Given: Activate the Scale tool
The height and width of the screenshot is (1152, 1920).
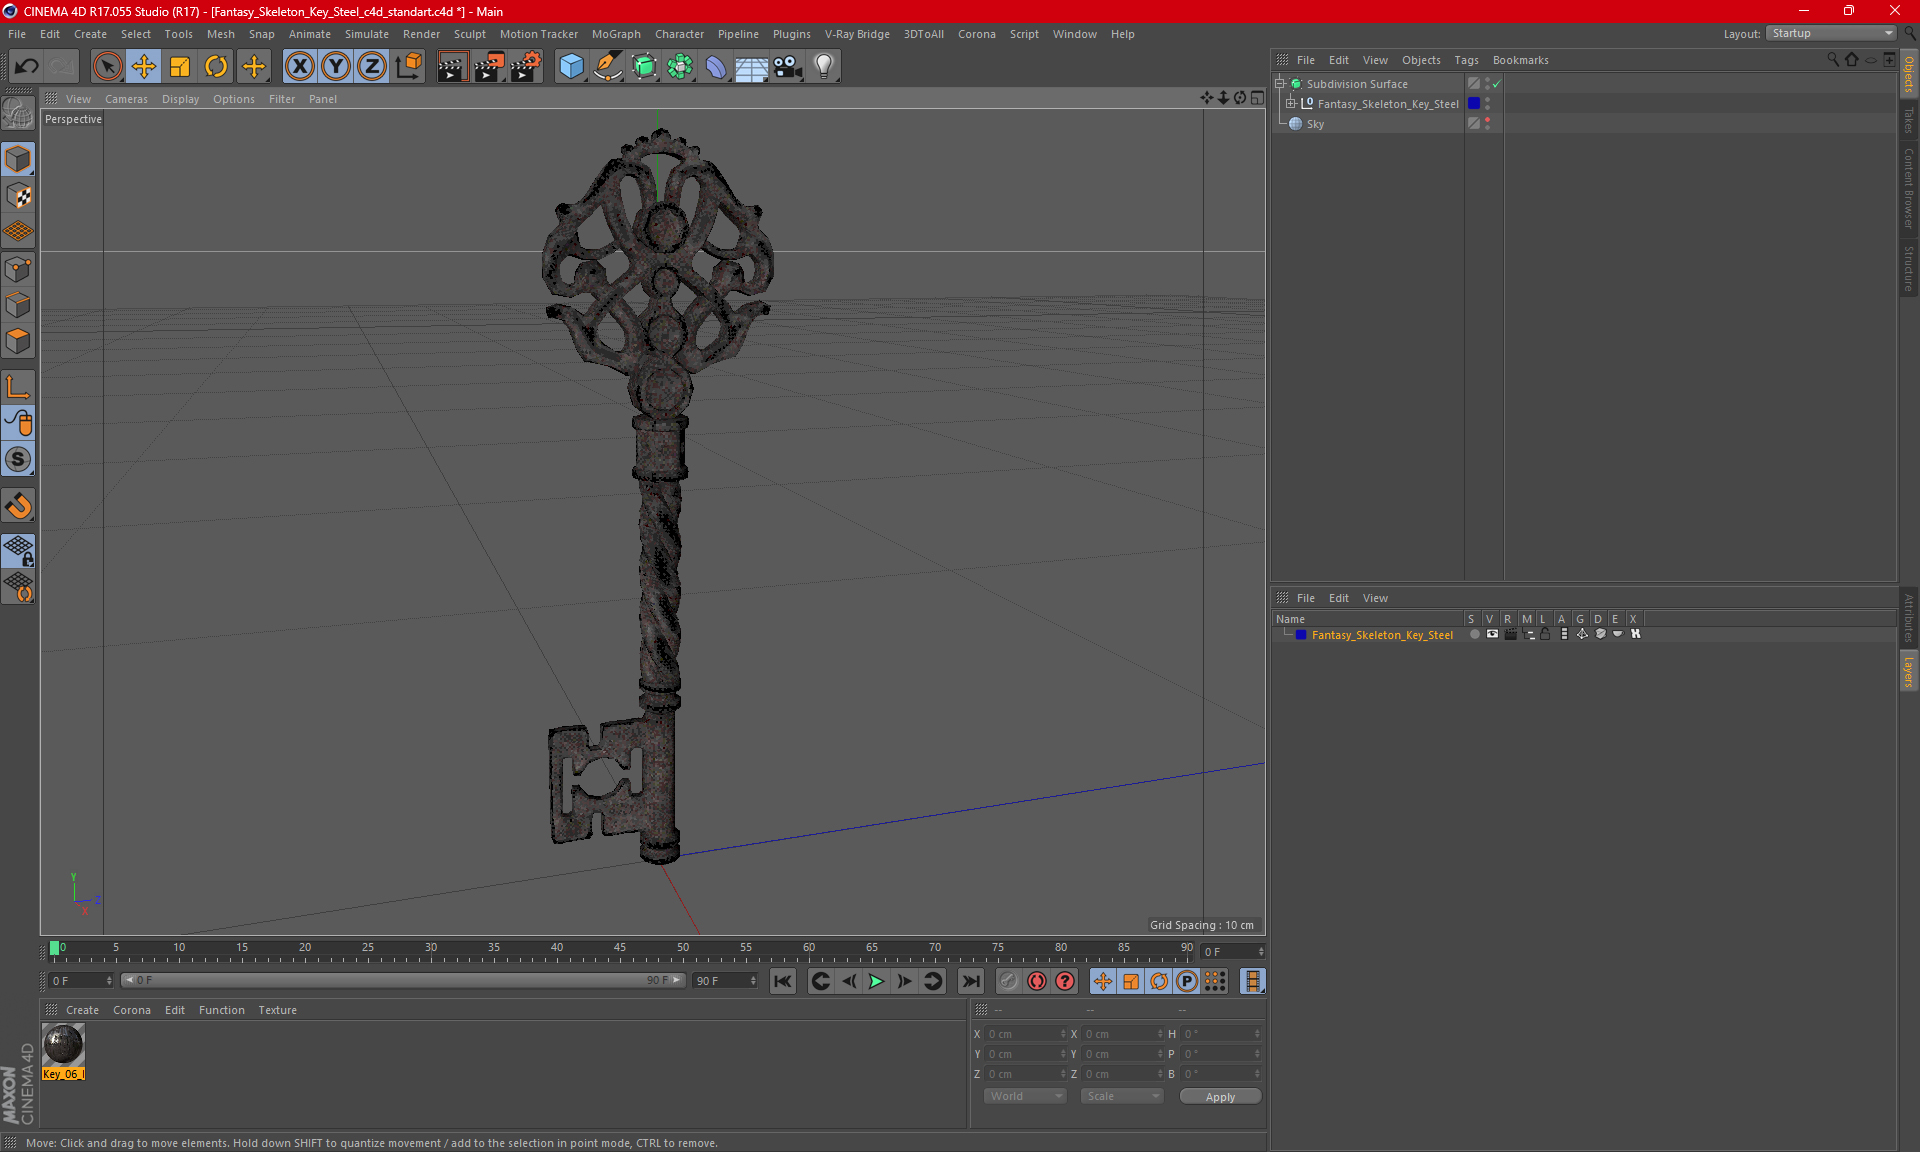Looking at the screenshot, I should click(180, 66).
